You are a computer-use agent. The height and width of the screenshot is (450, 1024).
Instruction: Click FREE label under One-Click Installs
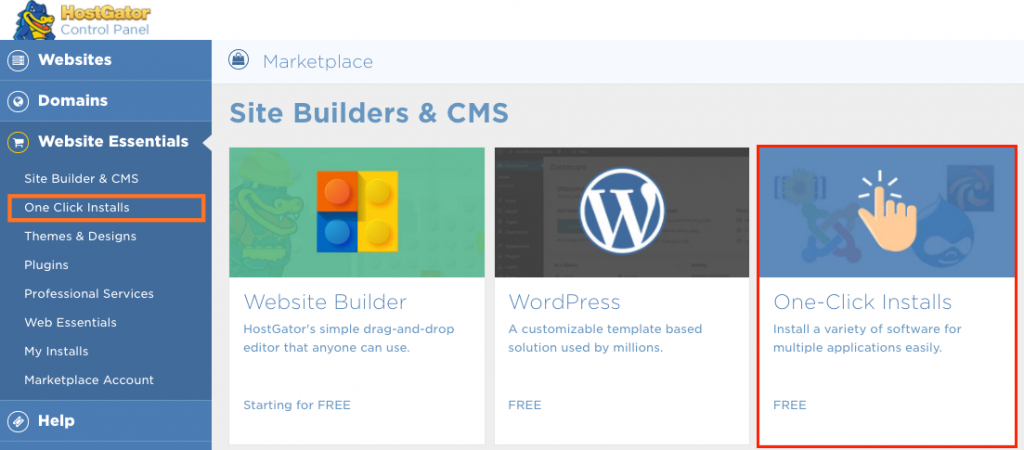[x=790, y=405]
